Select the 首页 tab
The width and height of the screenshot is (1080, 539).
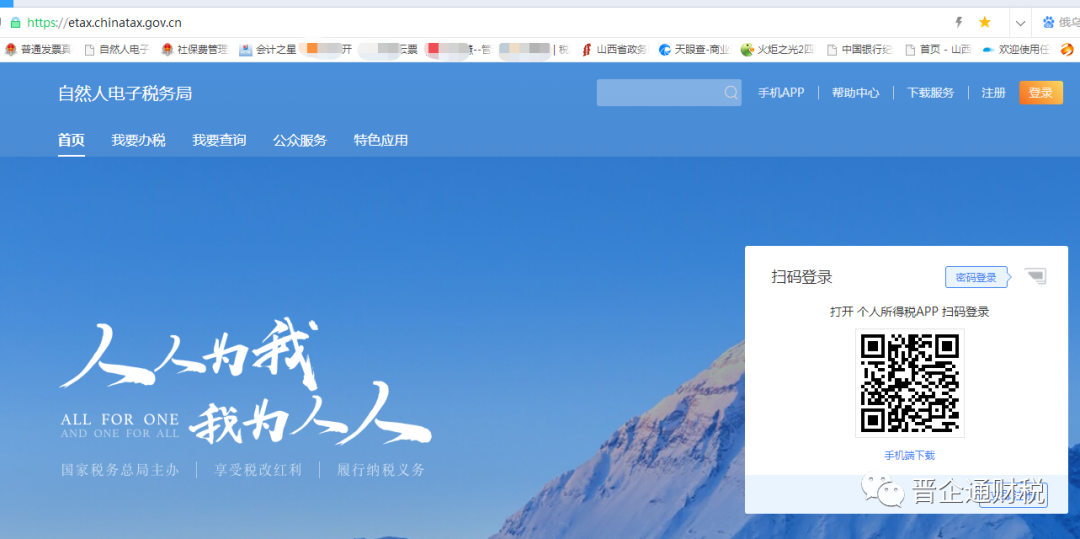71,140
